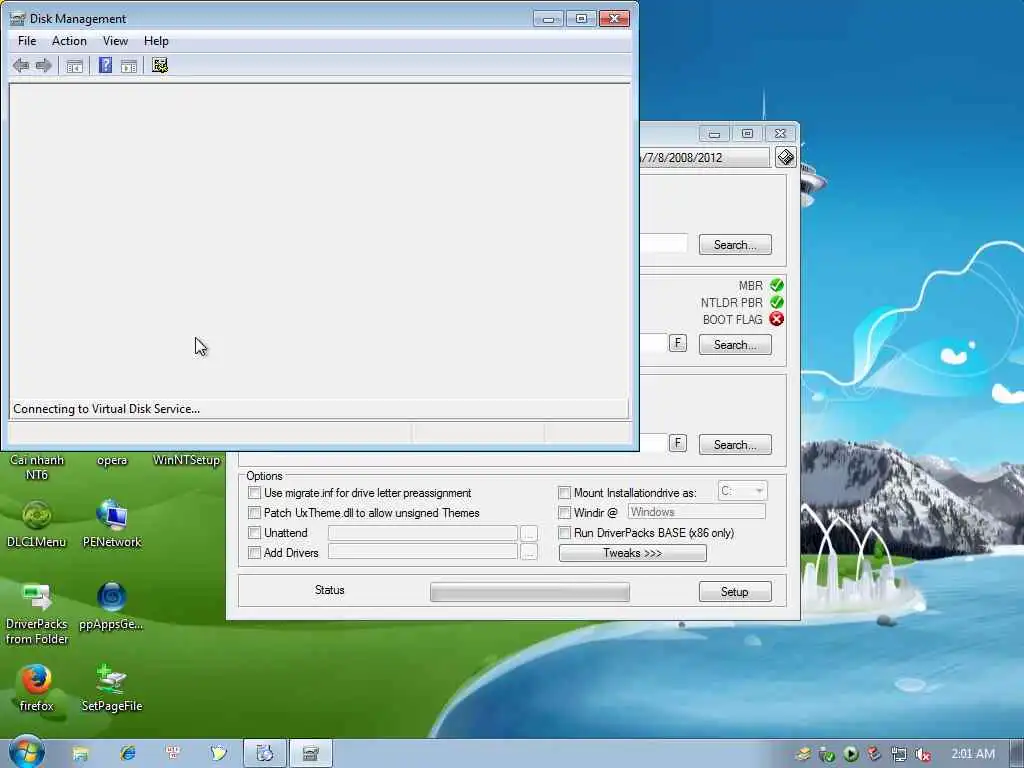Open the Help menu

click(156, 40)
